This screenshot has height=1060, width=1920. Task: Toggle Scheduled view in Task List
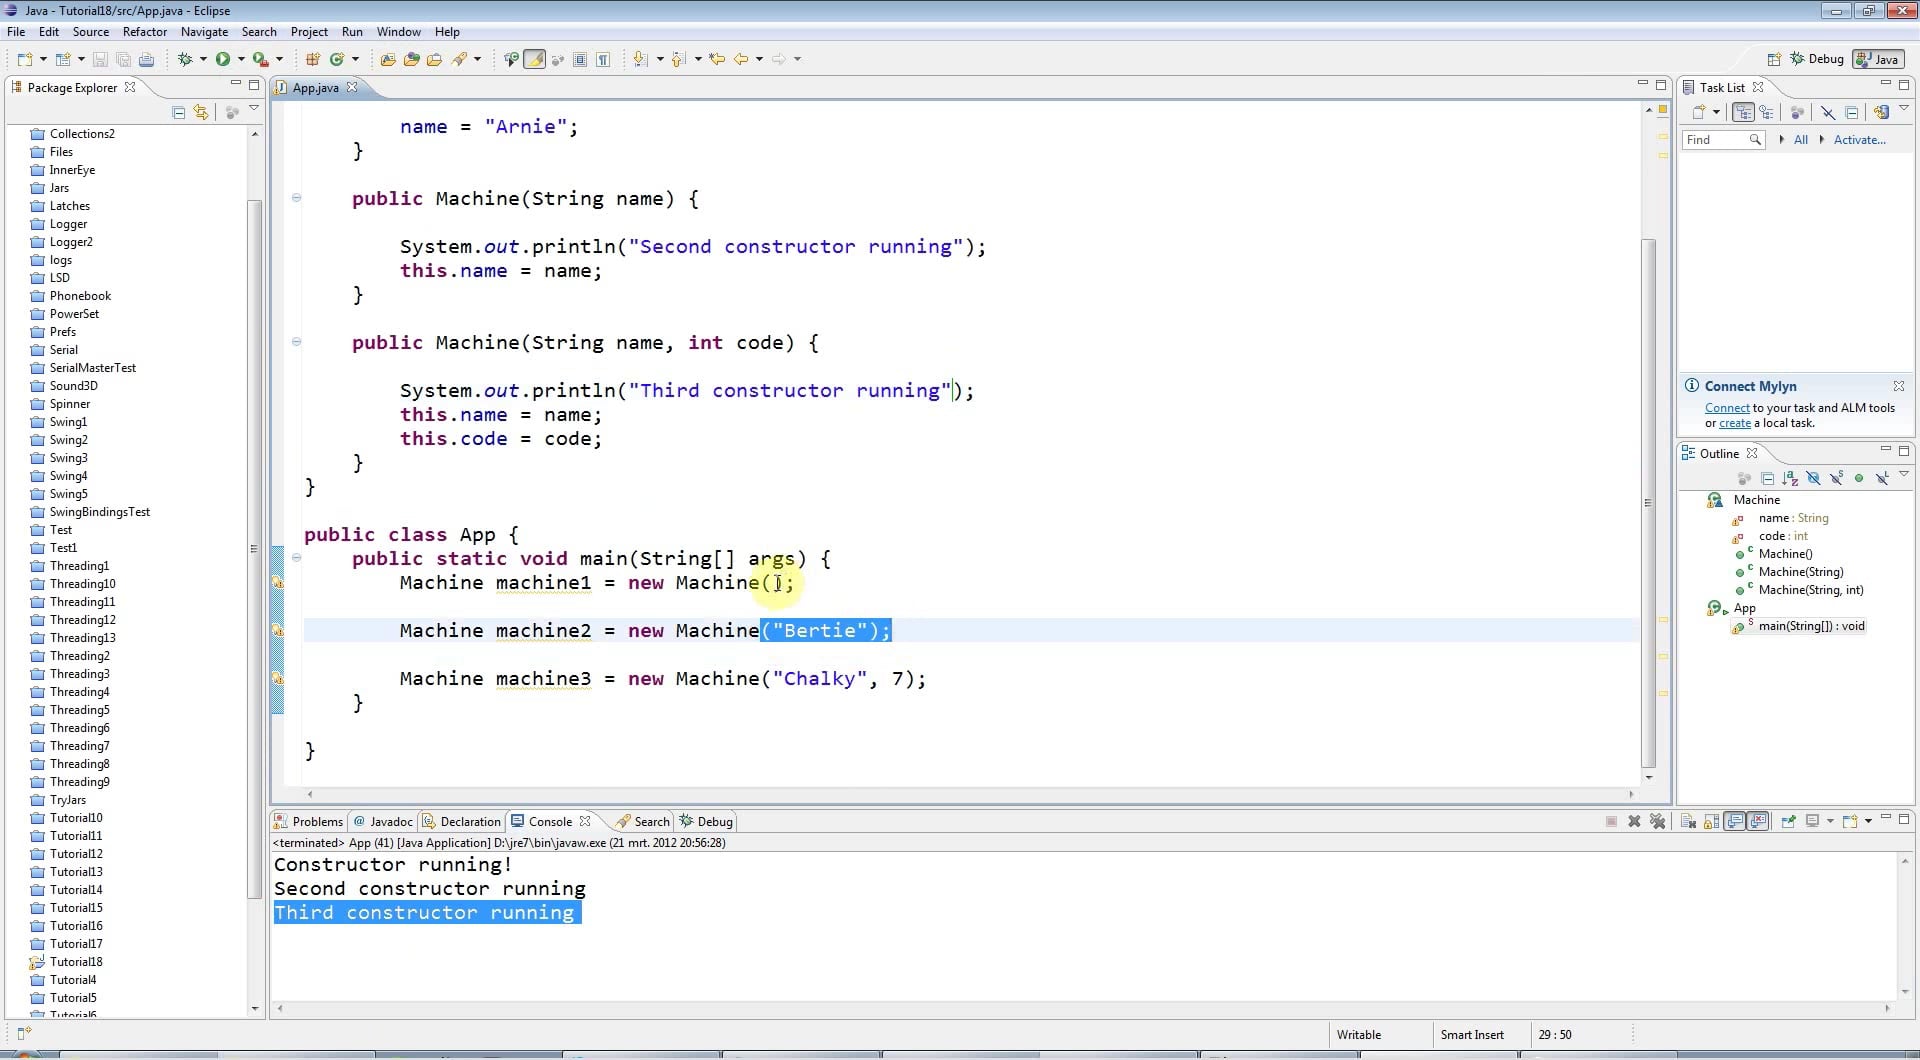click(1767, 112)
